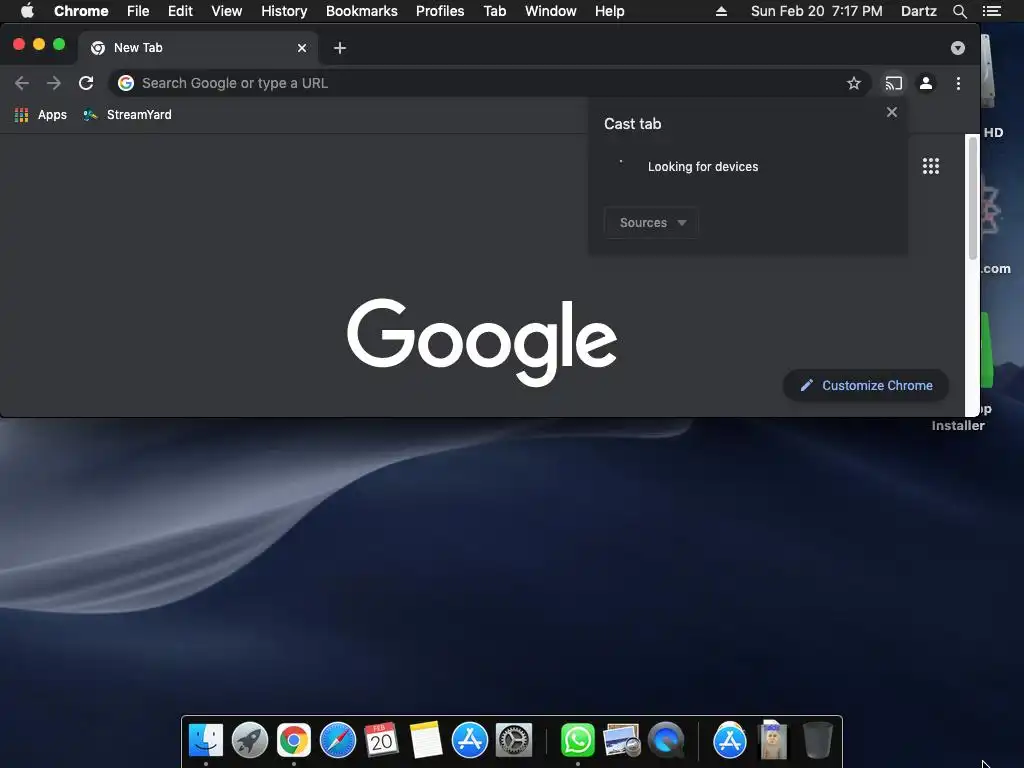
Task: Select the New Tab tab
Action: [198, 48]
